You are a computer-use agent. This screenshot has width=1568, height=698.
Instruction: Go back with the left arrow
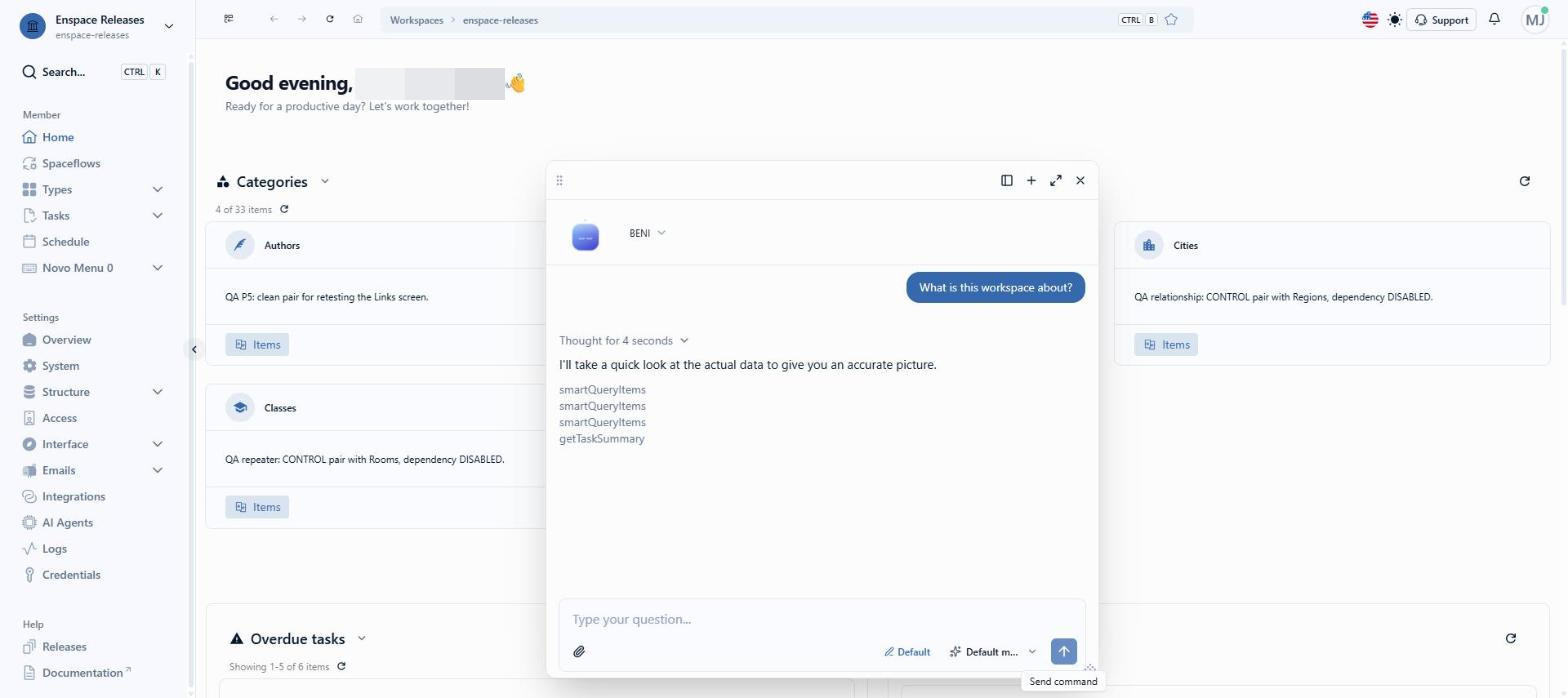click(274, 19)
